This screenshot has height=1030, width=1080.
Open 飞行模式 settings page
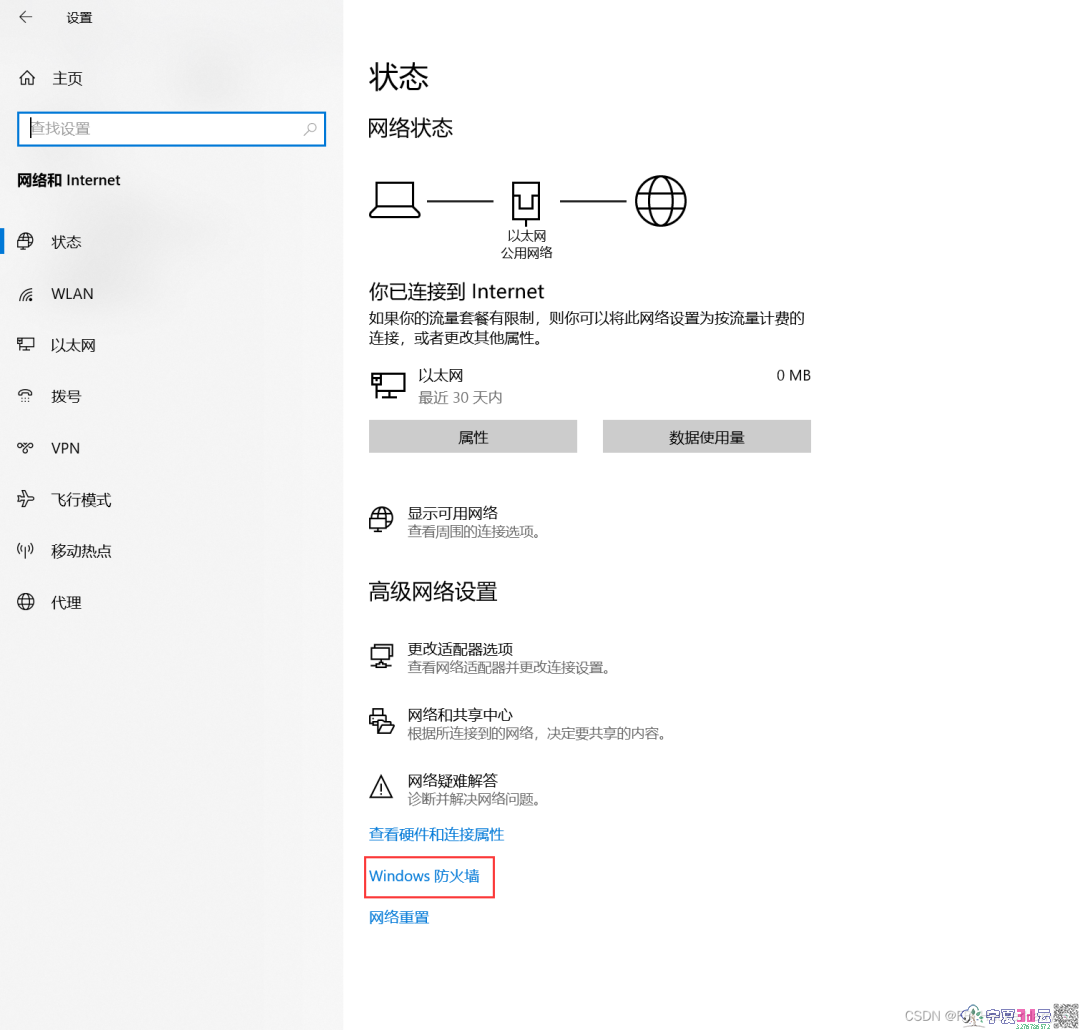(x=81, y=499)
